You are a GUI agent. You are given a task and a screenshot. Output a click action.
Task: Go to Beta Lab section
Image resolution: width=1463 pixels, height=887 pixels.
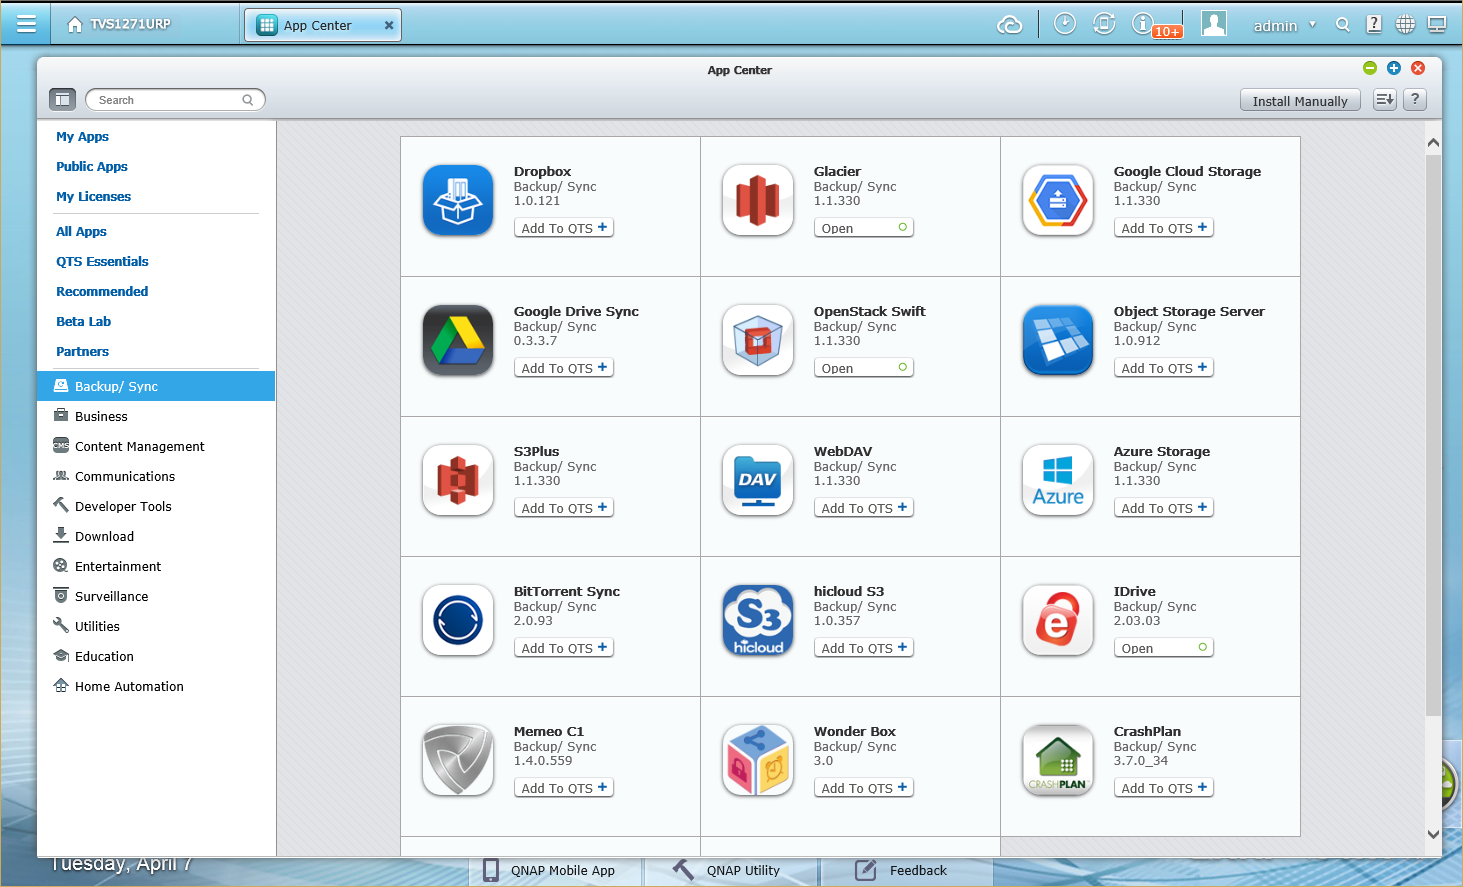point(83,321)
